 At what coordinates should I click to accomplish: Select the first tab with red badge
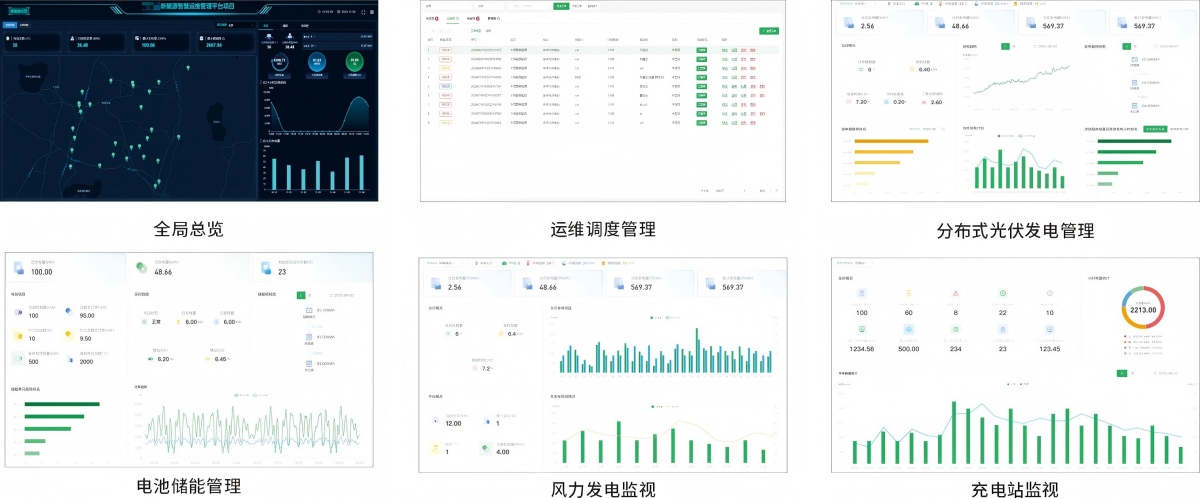tap(431, 18)
